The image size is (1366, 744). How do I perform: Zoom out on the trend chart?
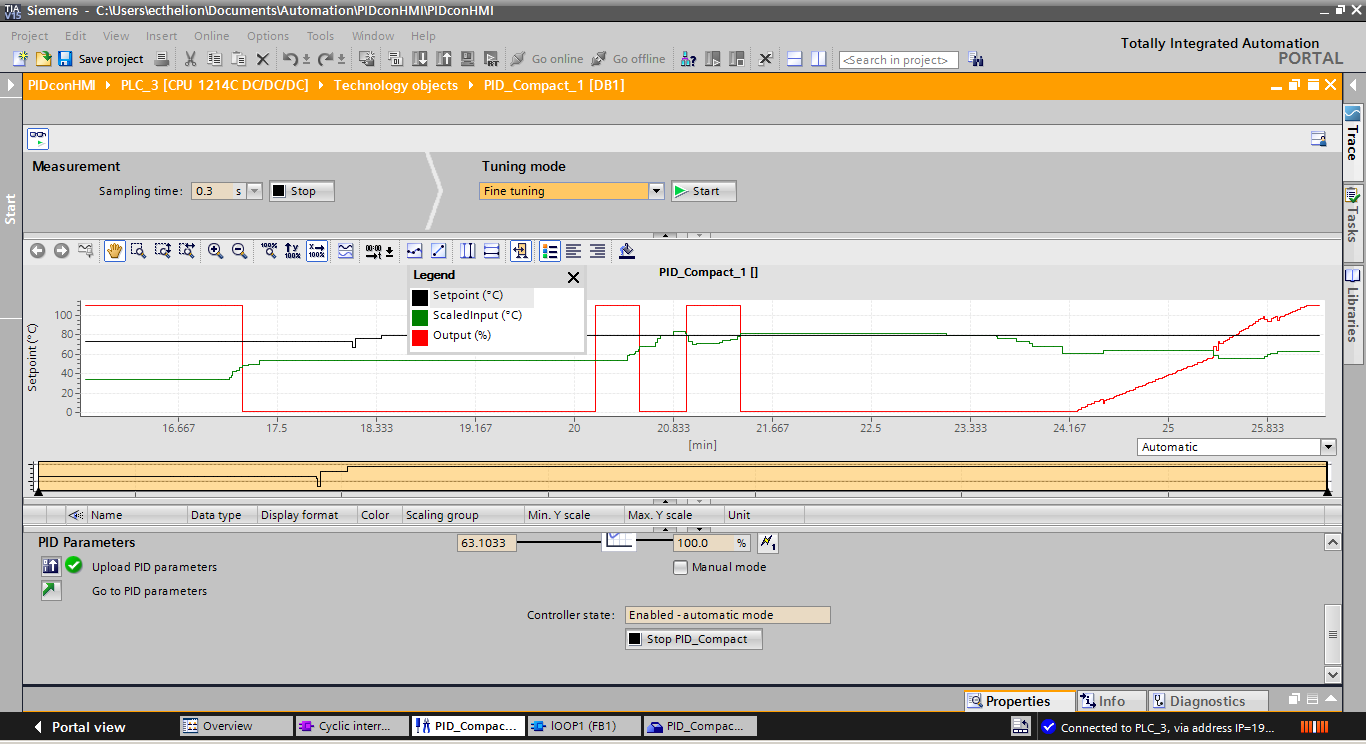tap(240, 251)
